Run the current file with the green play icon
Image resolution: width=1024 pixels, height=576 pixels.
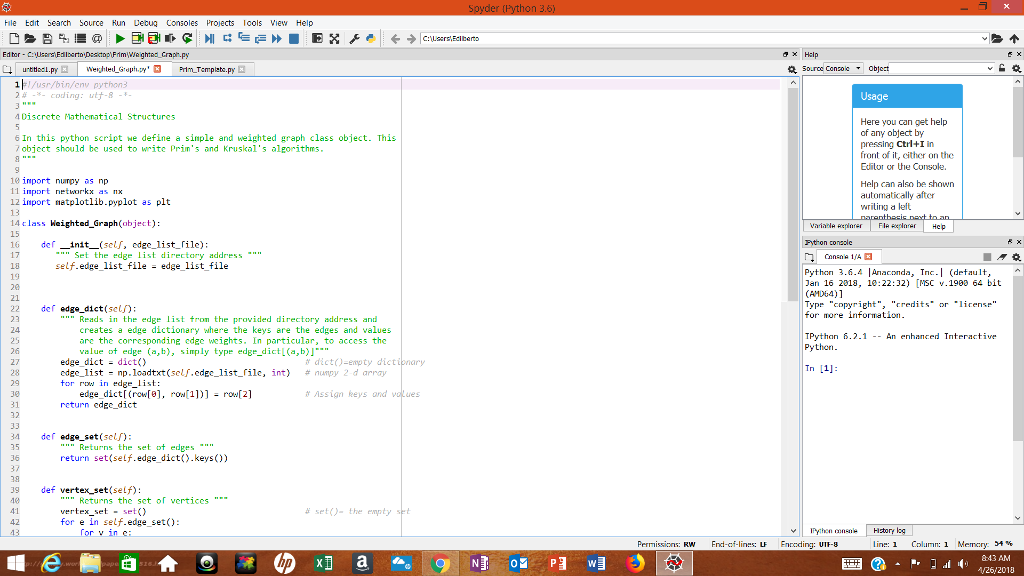(121, 38)
